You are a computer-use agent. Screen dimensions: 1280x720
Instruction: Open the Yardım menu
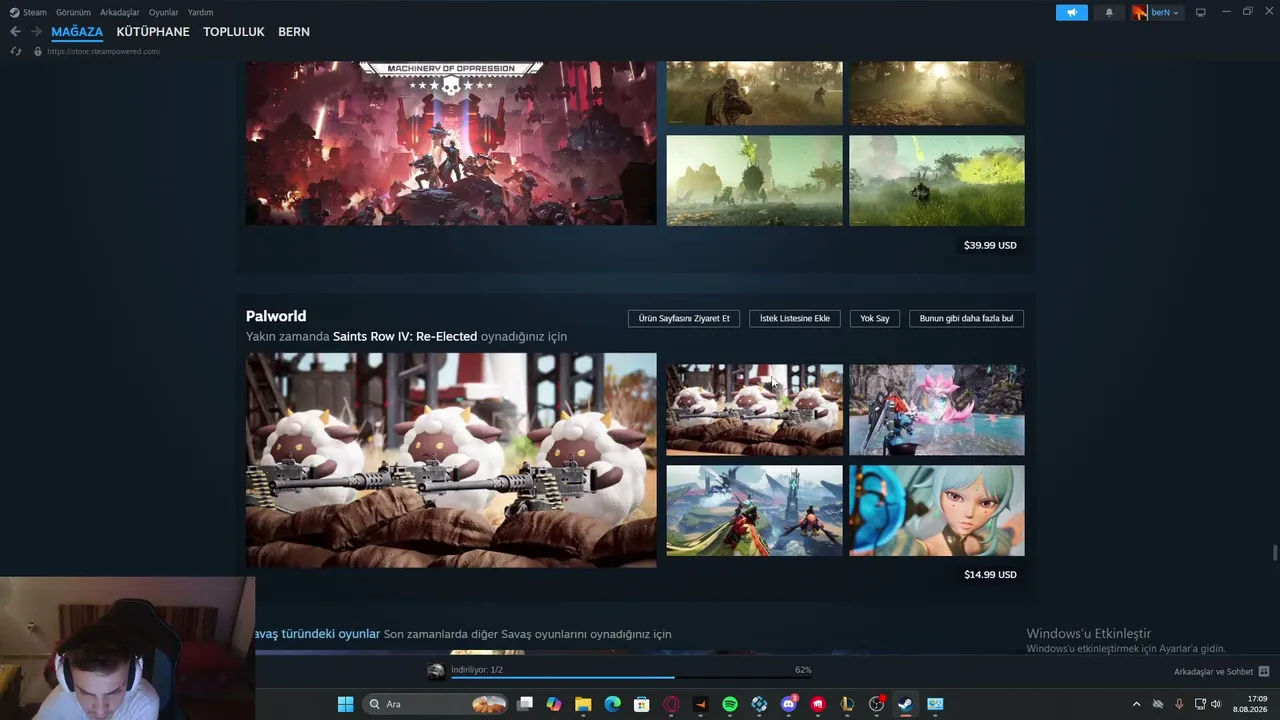click(200, 12)
